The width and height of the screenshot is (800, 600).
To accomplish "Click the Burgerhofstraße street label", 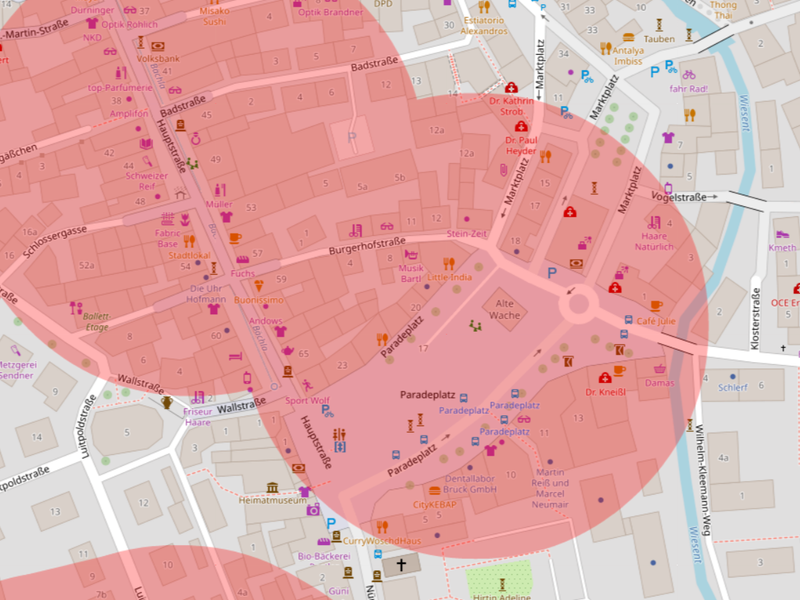I will 367,245.
